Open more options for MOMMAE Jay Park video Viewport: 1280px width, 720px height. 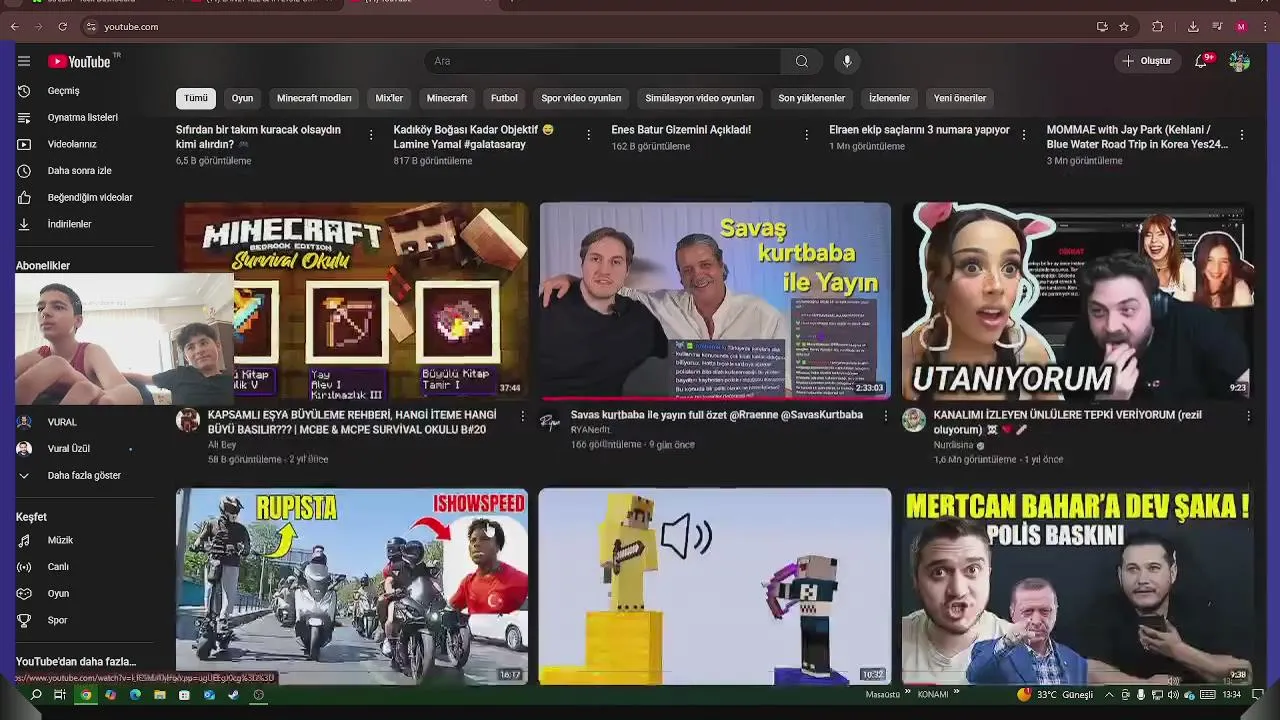1242,135
